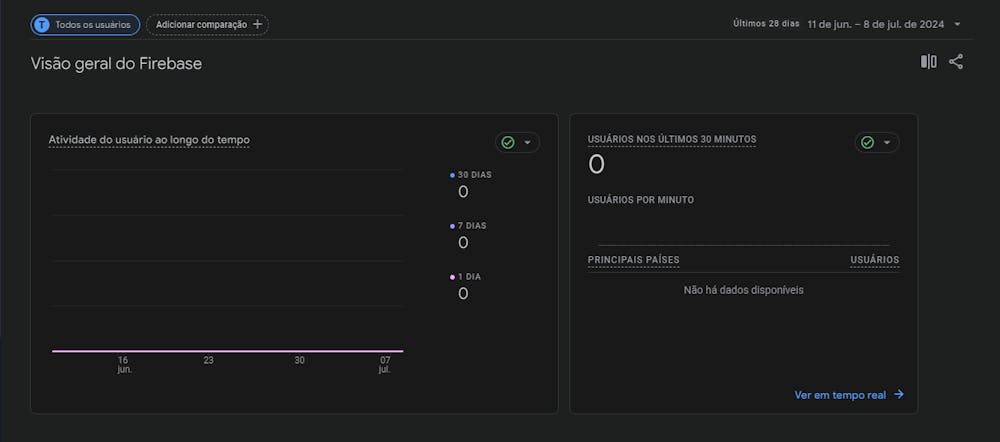The width and height of the screenshot is (1000, 442).
Task: Click the green check icon in the activity card
Action: (x=508, y=142)
